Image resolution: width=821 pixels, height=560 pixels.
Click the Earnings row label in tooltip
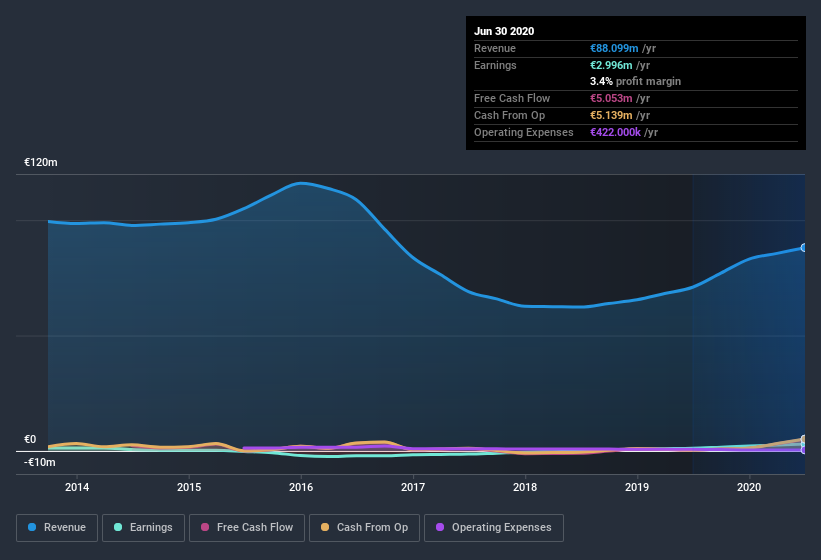click(x=495, y=65)
